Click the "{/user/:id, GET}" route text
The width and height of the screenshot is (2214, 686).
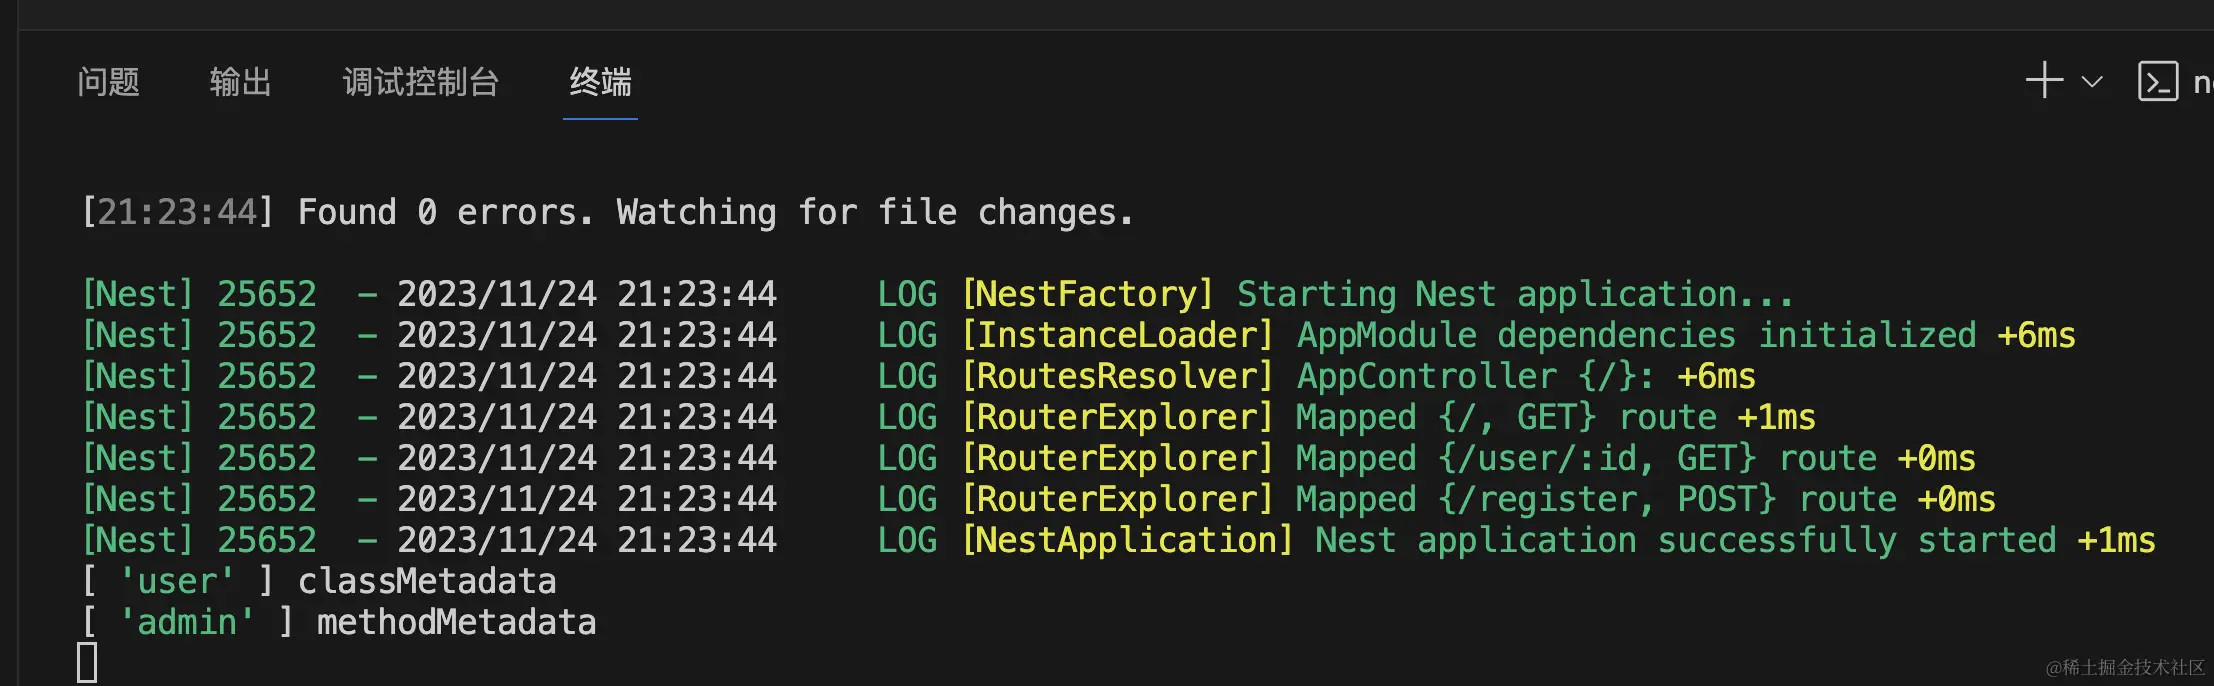point(1597,458)
